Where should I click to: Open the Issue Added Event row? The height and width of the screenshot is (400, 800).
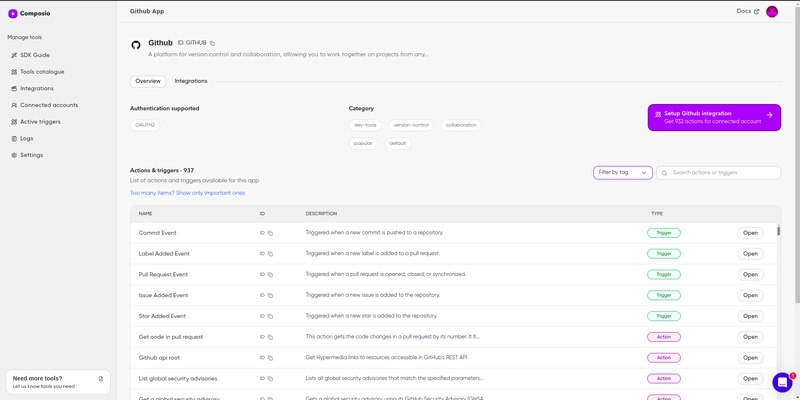pos(750,295)
